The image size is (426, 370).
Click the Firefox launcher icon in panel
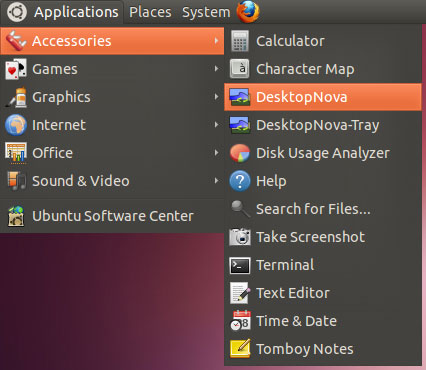248,12
